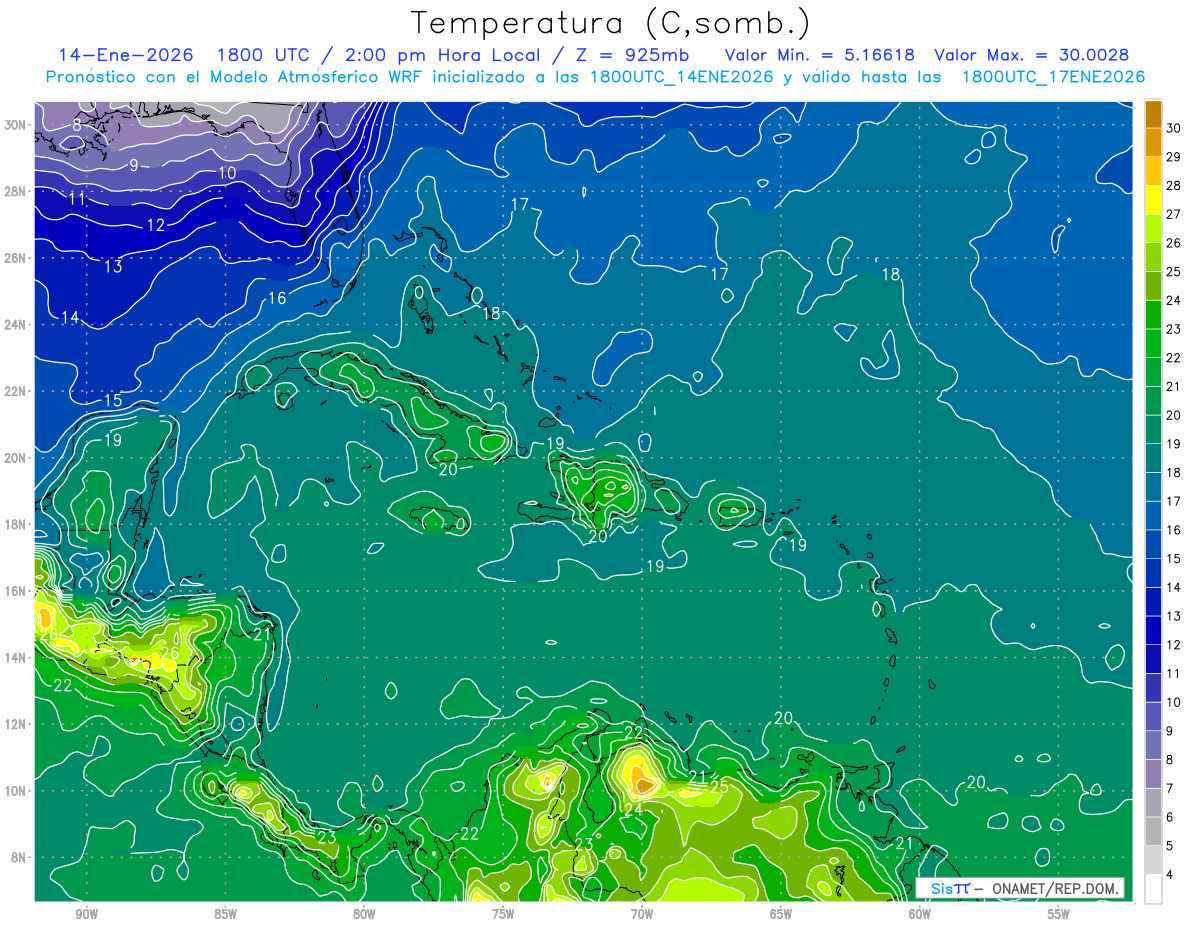This screenshot has width=1200, height=927.
Task: Click the dark blue color bar segment between 12 and 13
Action: [1153, 630]
